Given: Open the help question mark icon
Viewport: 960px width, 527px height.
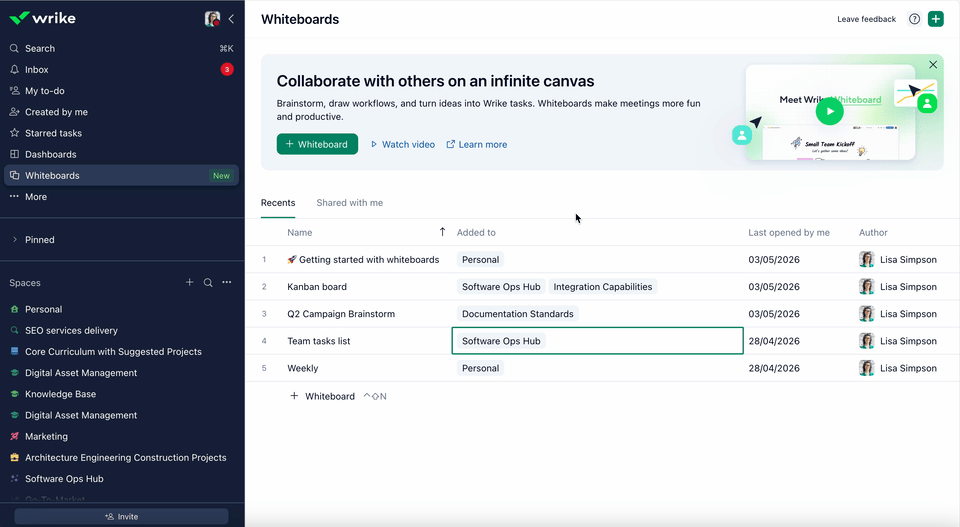Looking at the screenshot, I should [914, 19].
